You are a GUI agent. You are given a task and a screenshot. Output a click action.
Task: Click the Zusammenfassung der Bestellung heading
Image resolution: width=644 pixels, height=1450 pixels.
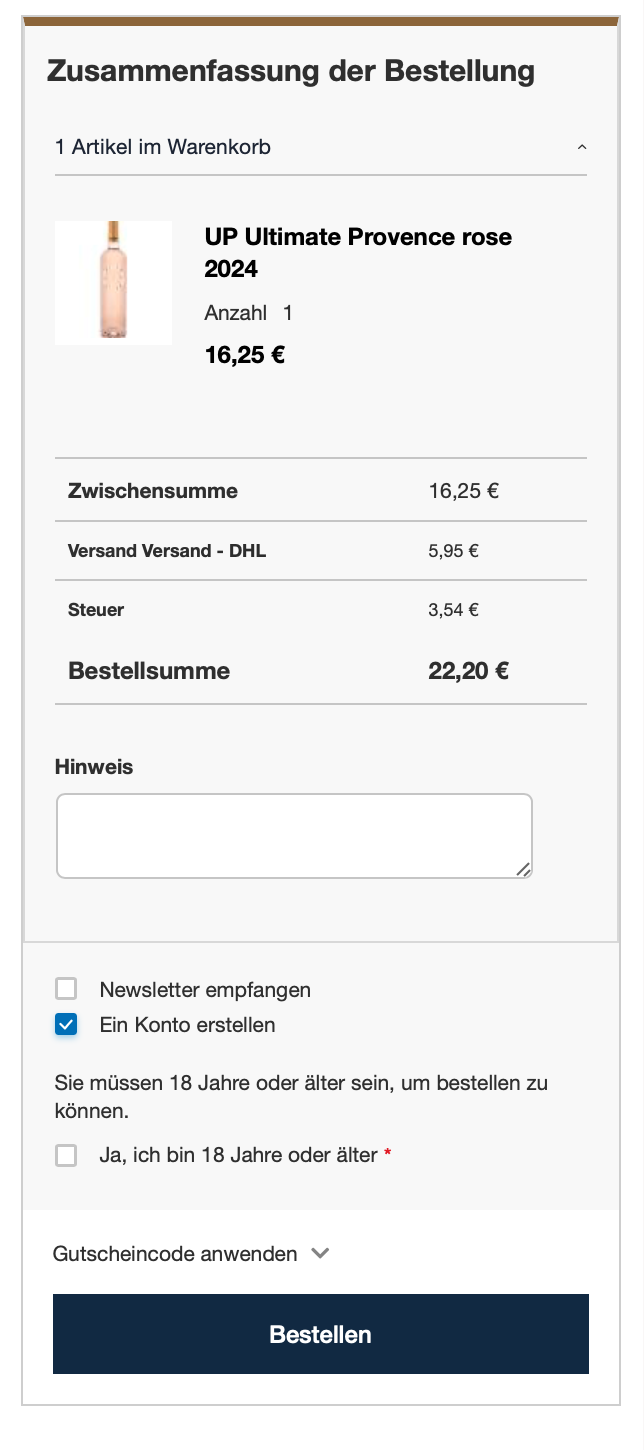tap(290, 71)
